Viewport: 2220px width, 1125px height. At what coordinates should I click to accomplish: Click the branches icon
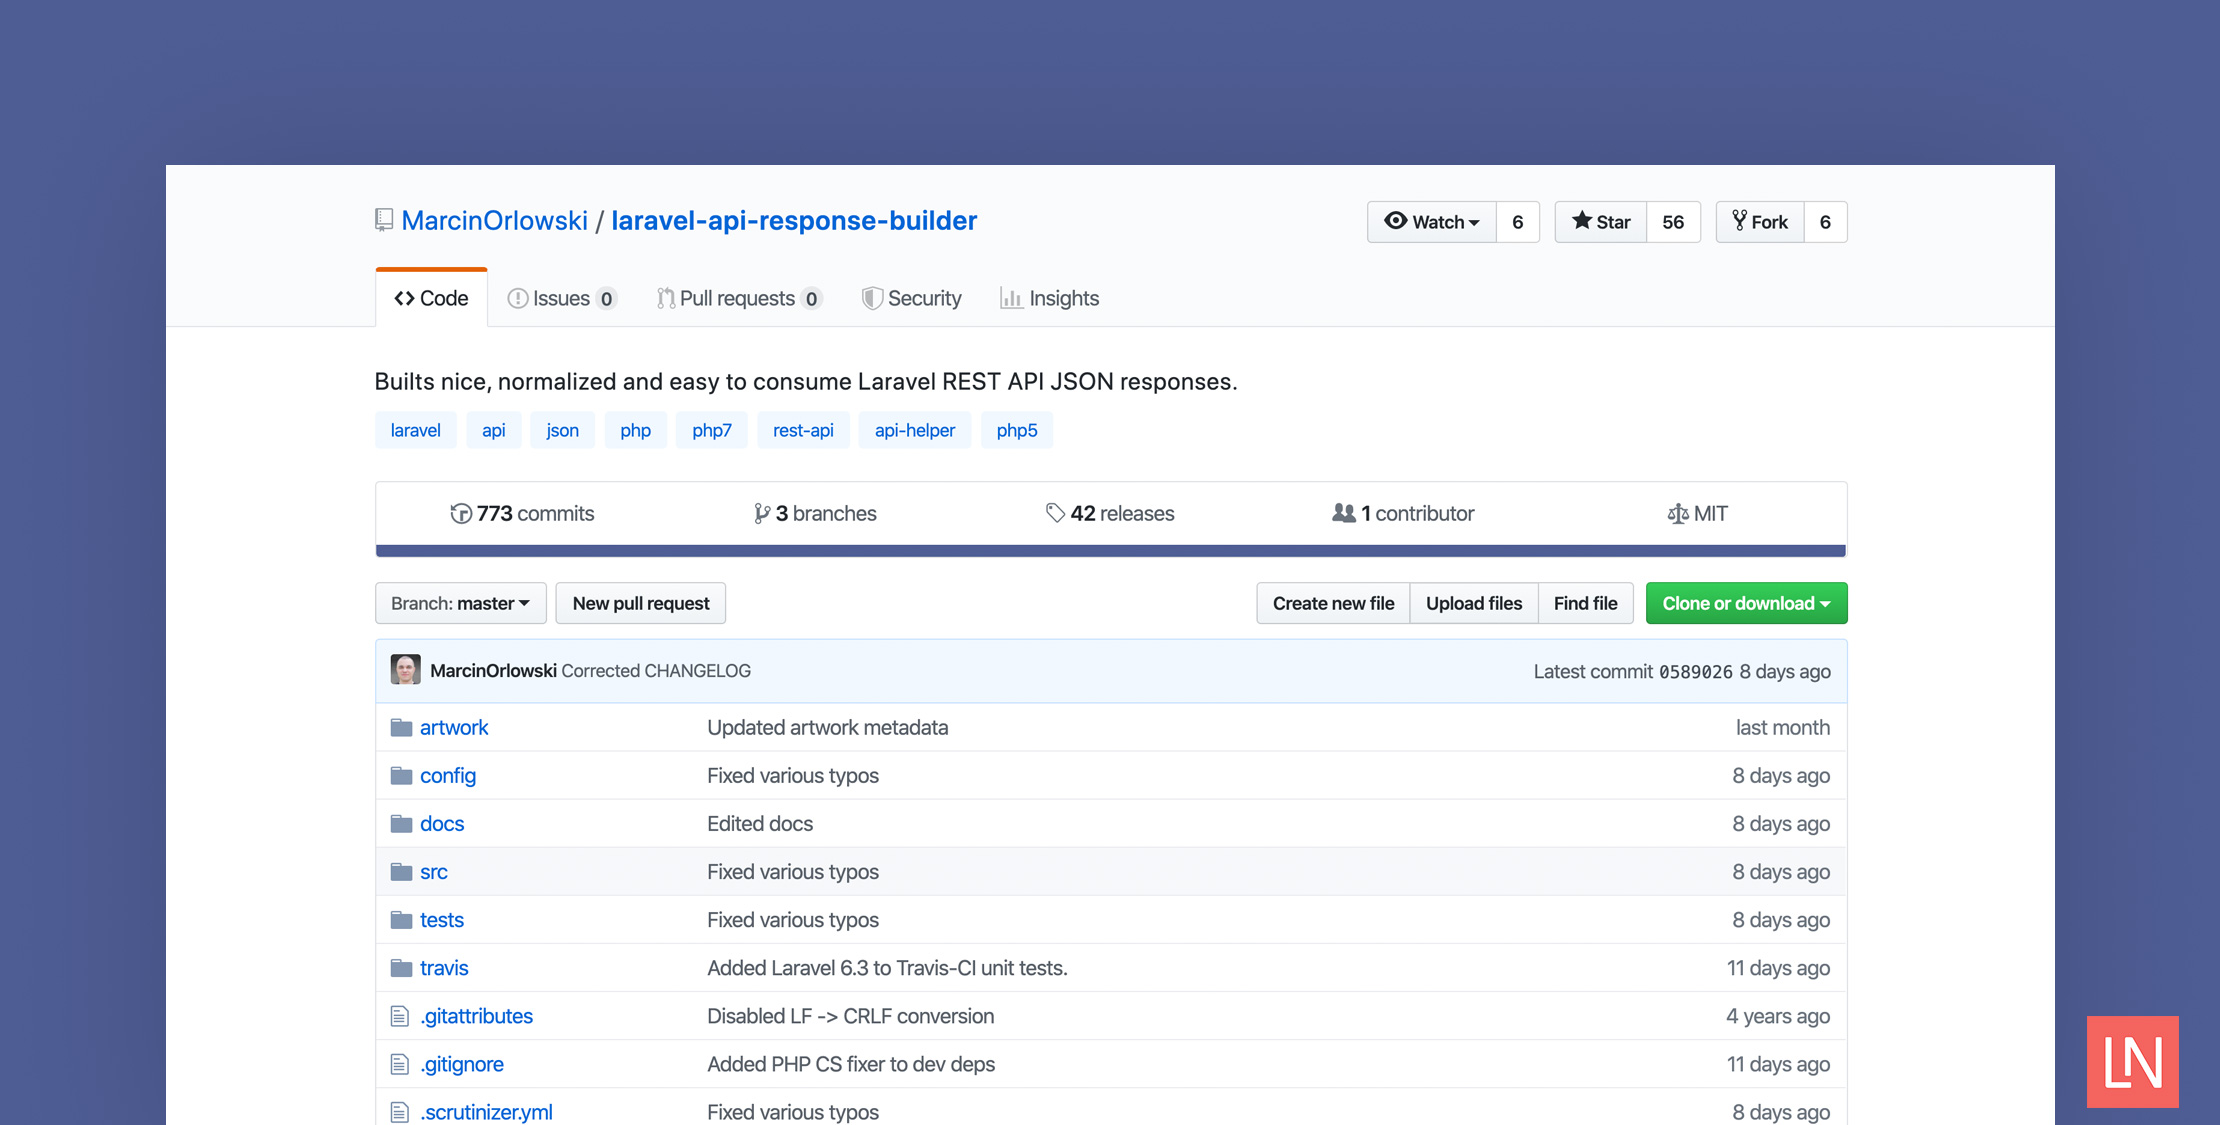coord(757,512)
